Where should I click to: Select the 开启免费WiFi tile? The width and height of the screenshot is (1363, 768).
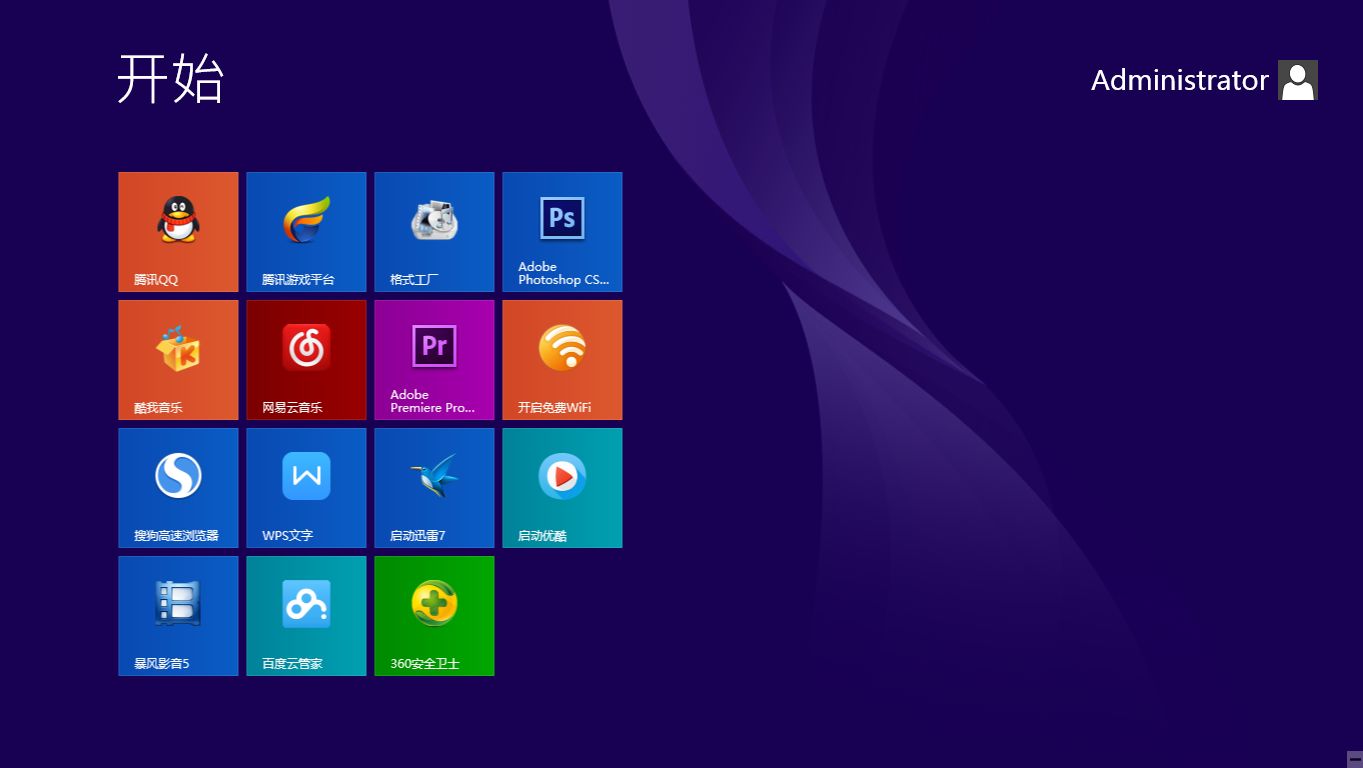561,359
